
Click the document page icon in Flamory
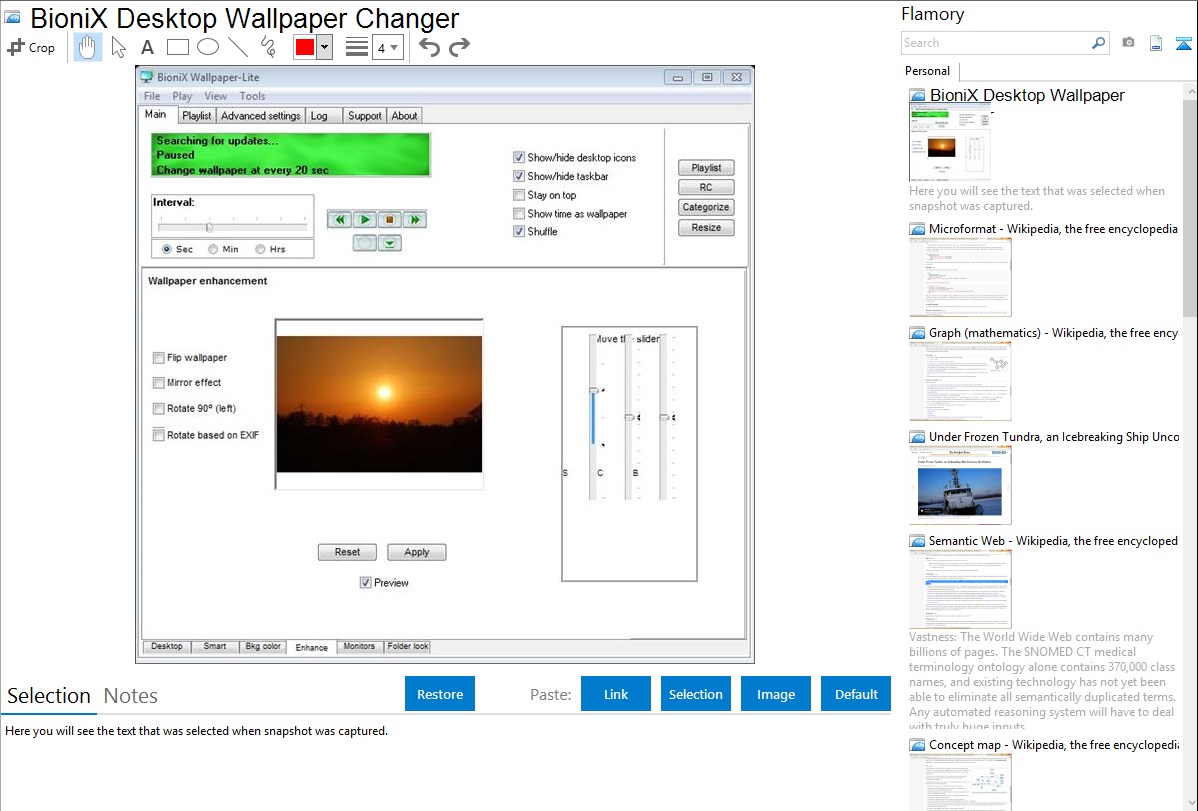click(1156, 43)
